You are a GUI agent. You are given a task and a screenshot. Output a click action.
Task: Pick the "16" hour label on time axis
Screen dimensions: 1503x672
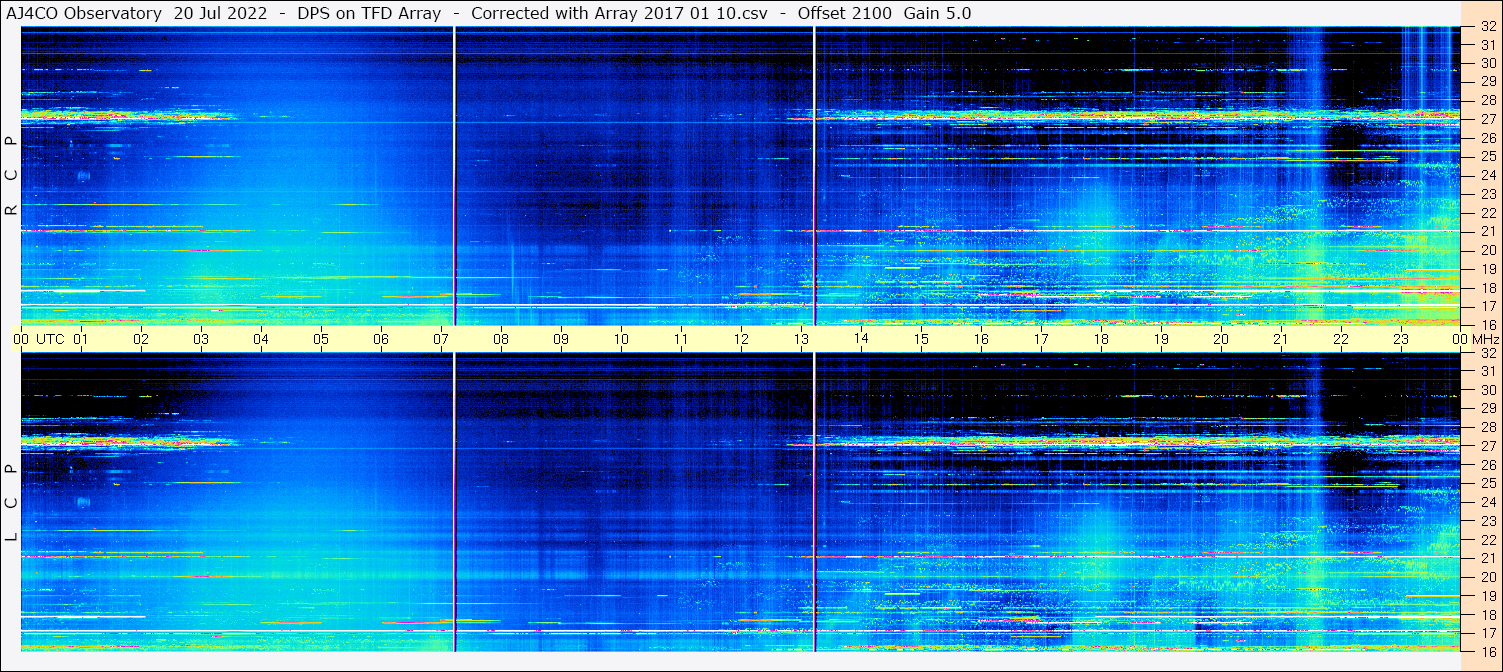coord(981,339)
